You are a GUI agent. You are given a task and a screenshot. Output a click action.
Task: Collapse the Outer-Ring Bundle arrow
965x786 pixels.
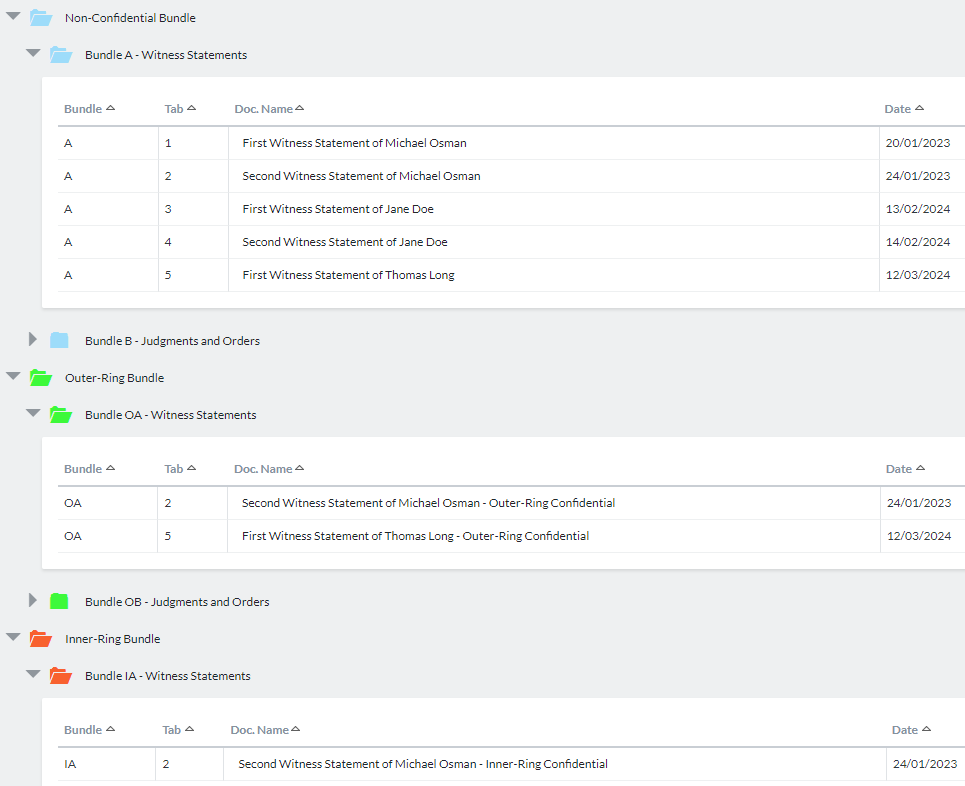coord(13,376)
